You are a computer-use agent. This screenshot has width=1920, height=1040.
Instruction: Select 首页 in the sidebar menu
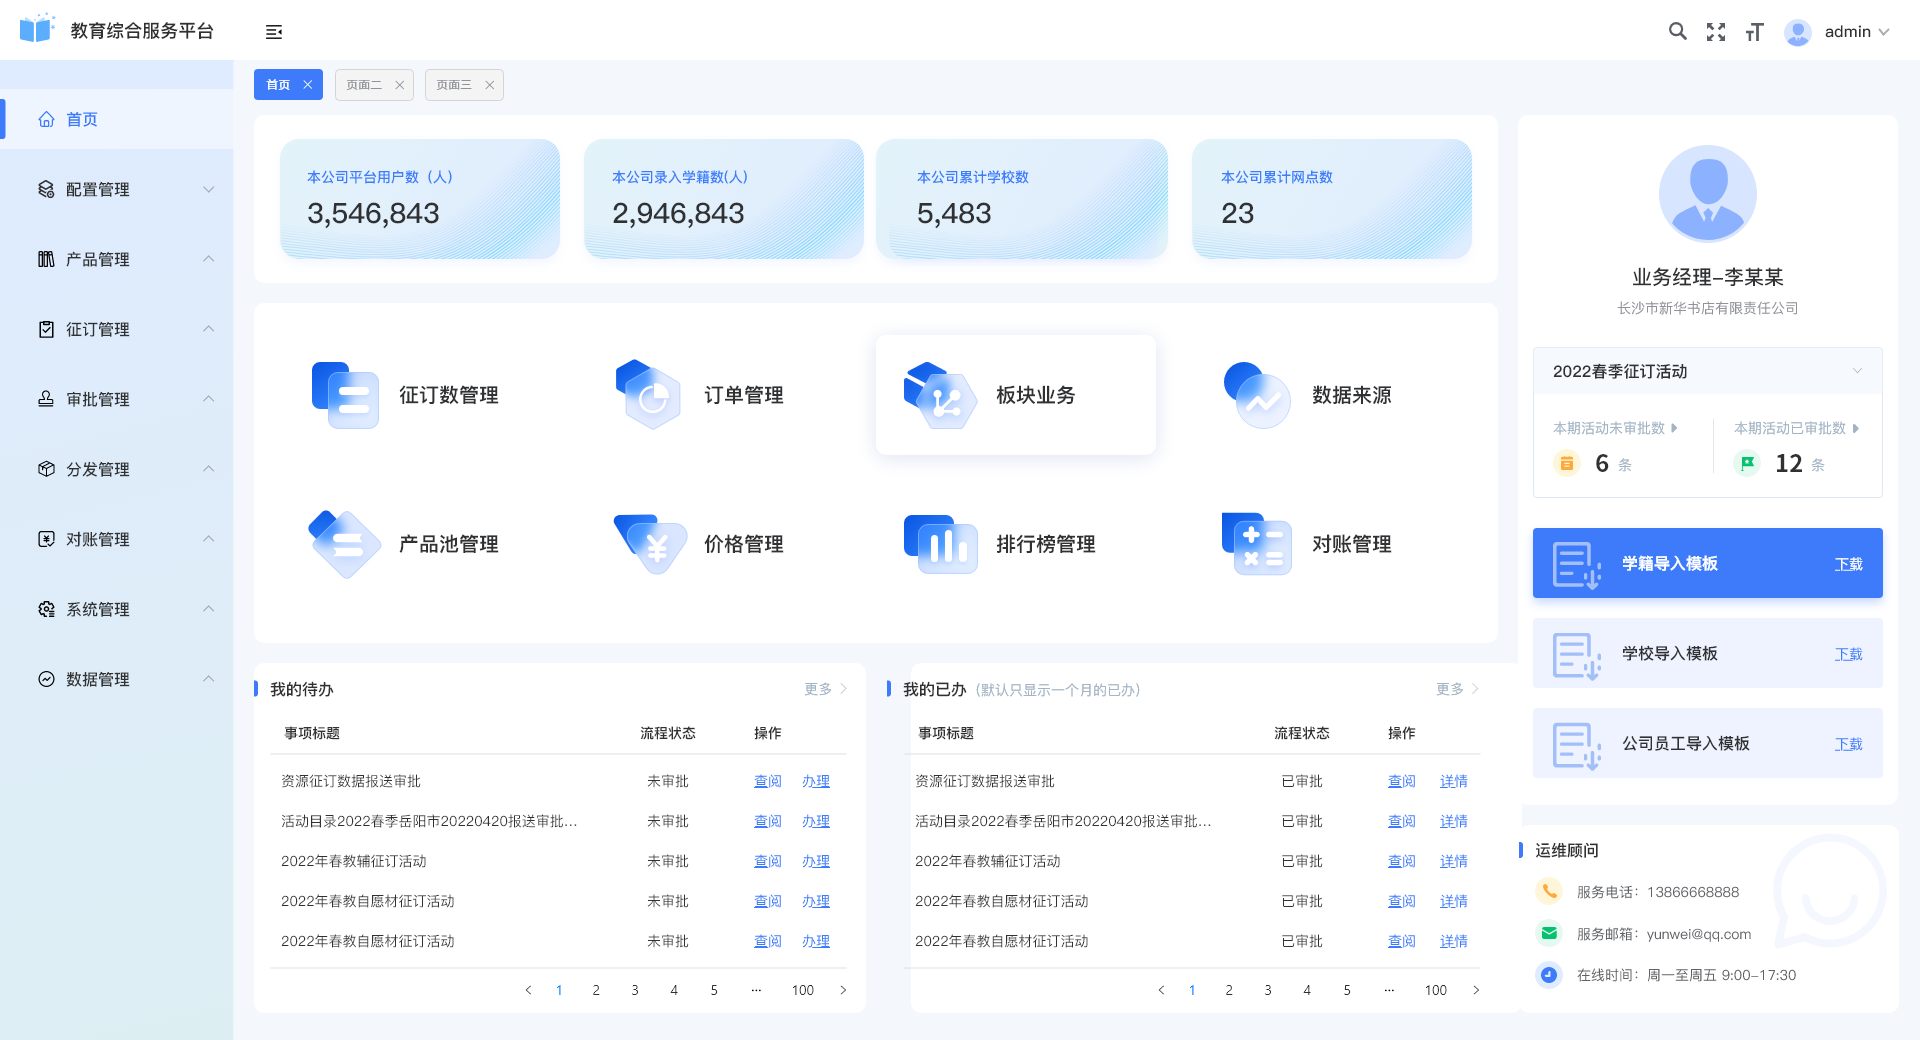click(116, 119)
